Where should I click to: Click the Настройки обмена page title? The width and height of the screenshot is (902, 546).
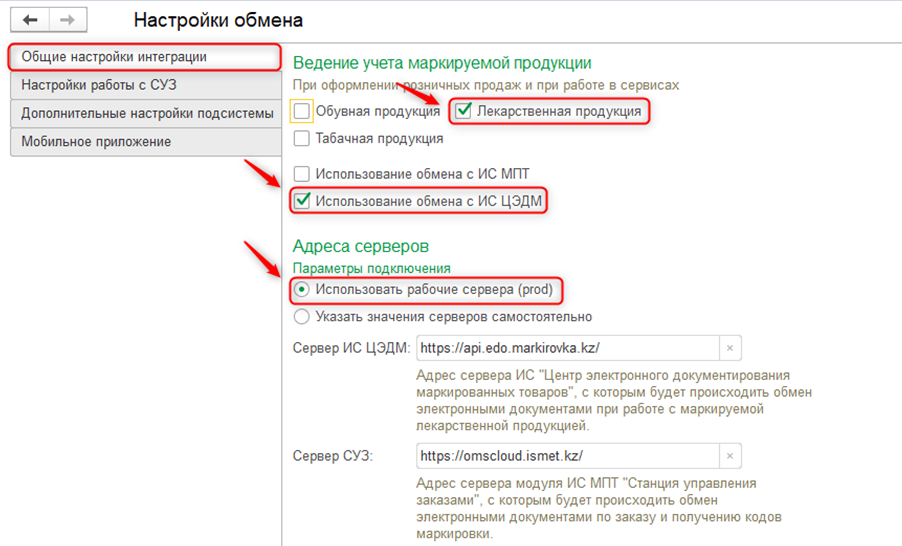218,20
